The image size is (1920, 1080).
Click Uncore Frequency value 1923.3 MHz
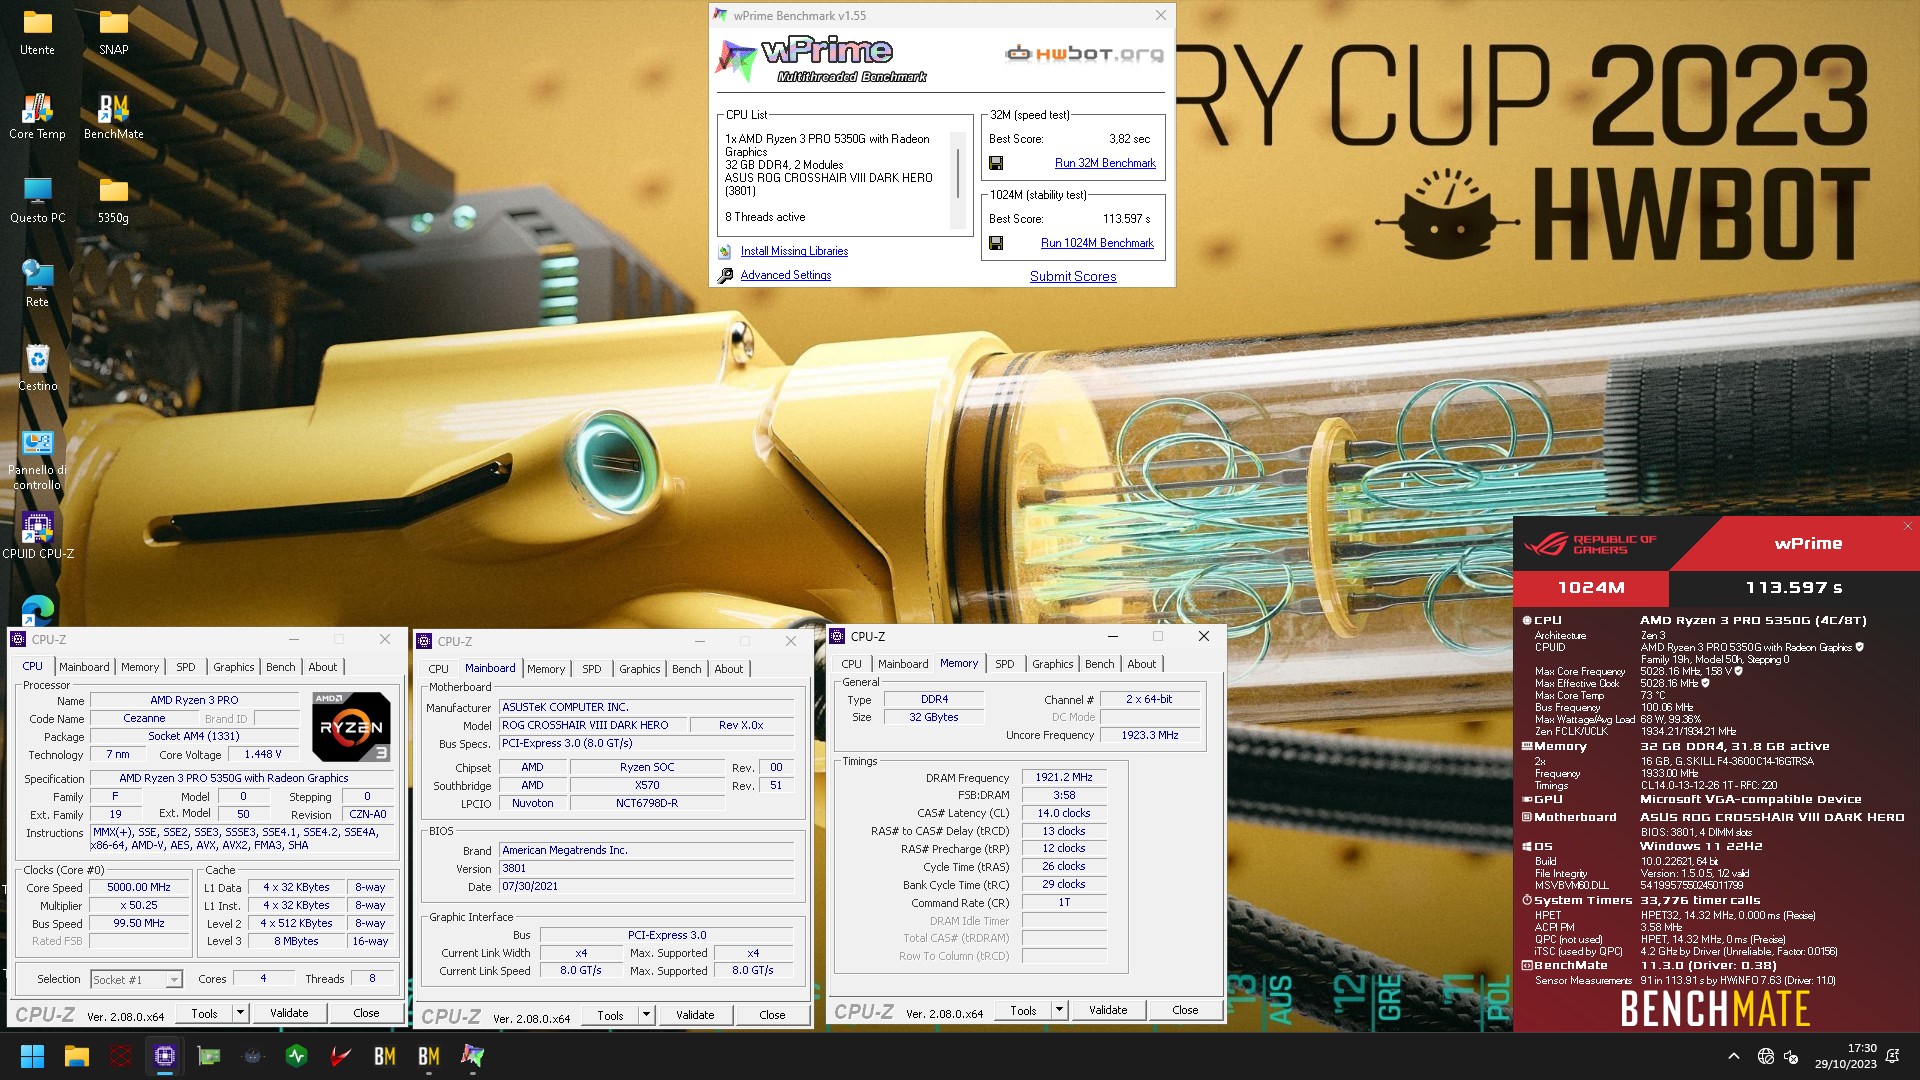(1150, 735)
